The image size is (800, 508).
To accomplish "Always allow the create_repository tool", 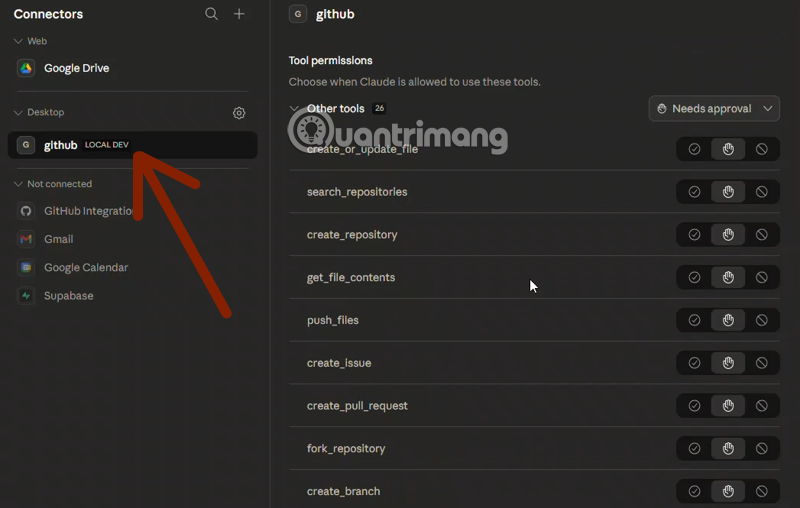I will [x=694, y=235].
